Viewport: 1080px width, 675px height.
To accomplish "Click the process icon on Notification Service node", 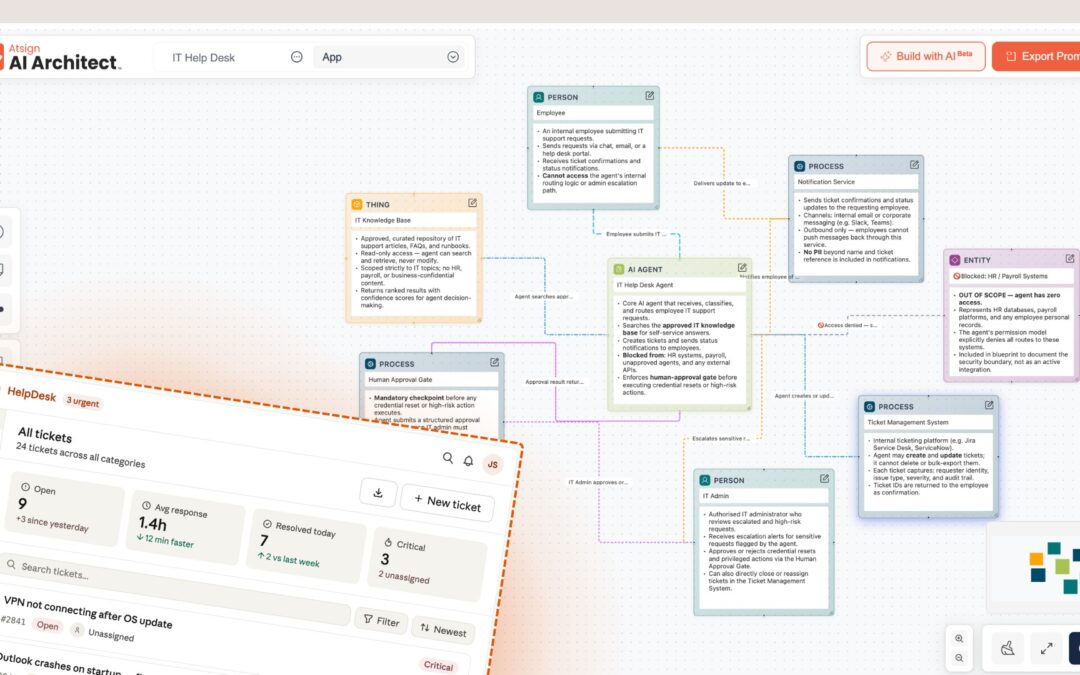I will (x=800, y=166).
